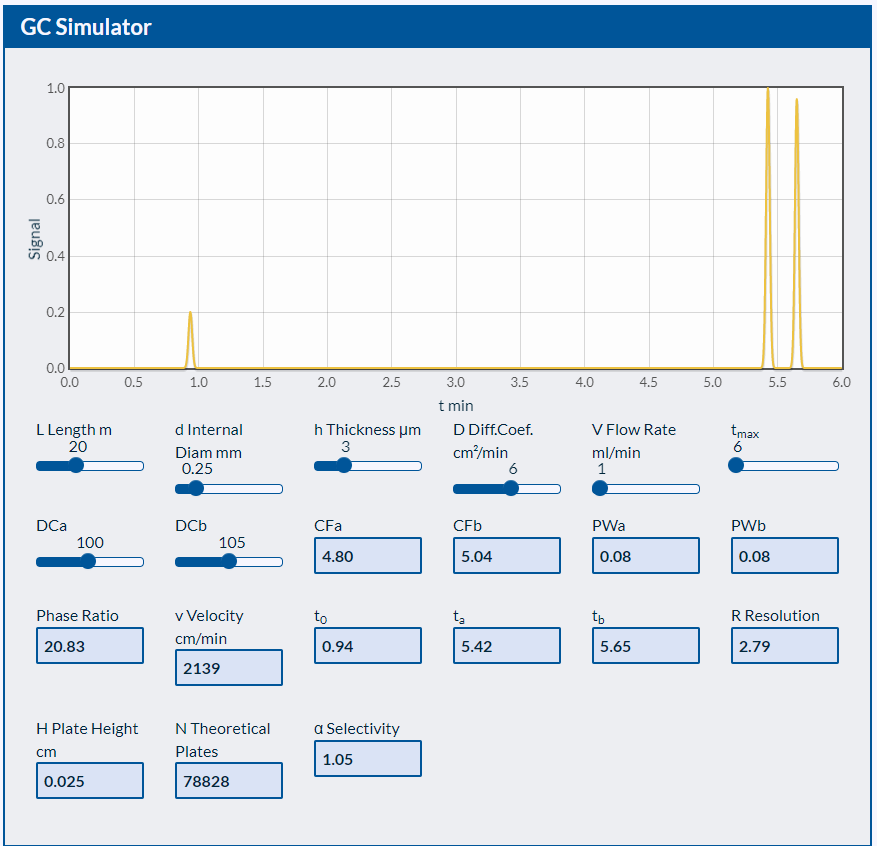
Task: Click the α Selectivity field showing 1.05
Action: (367, 758)
